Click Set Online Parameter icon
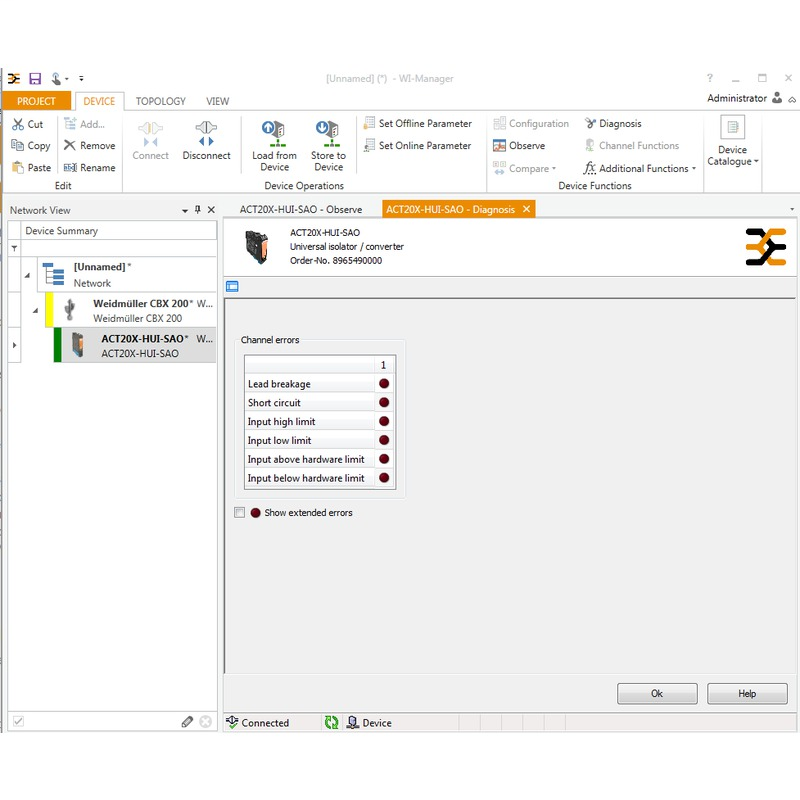 [369, 146]
